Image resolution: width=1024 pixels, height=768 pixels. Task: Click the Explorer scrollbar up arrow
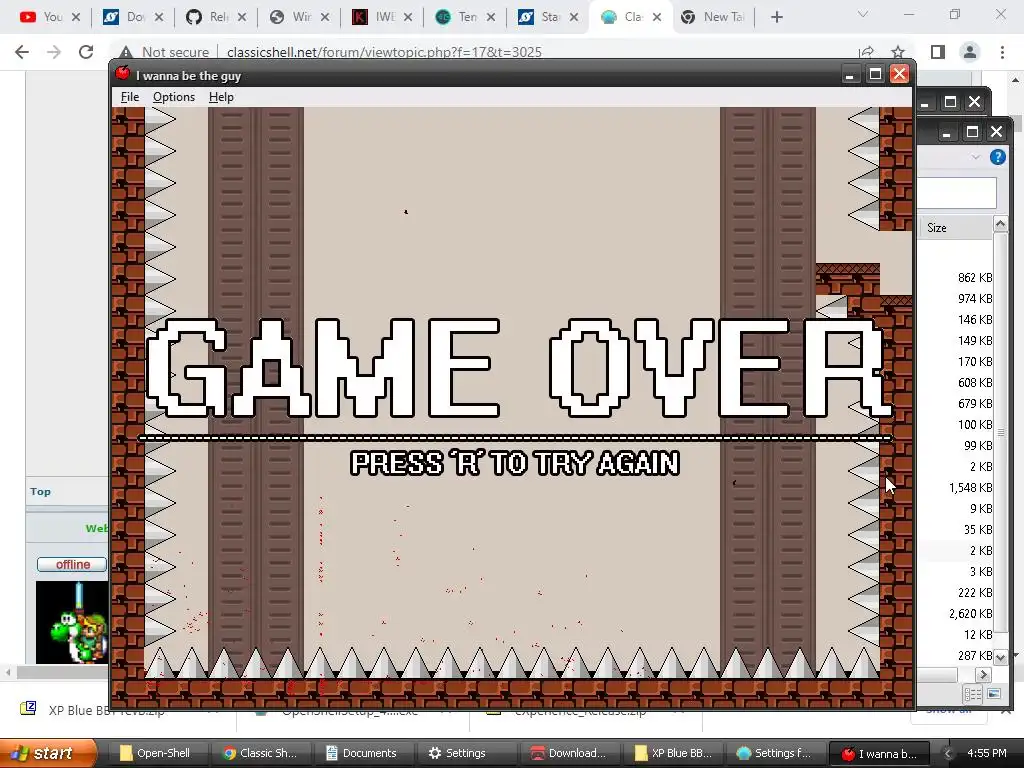[x=1000, y=225]
